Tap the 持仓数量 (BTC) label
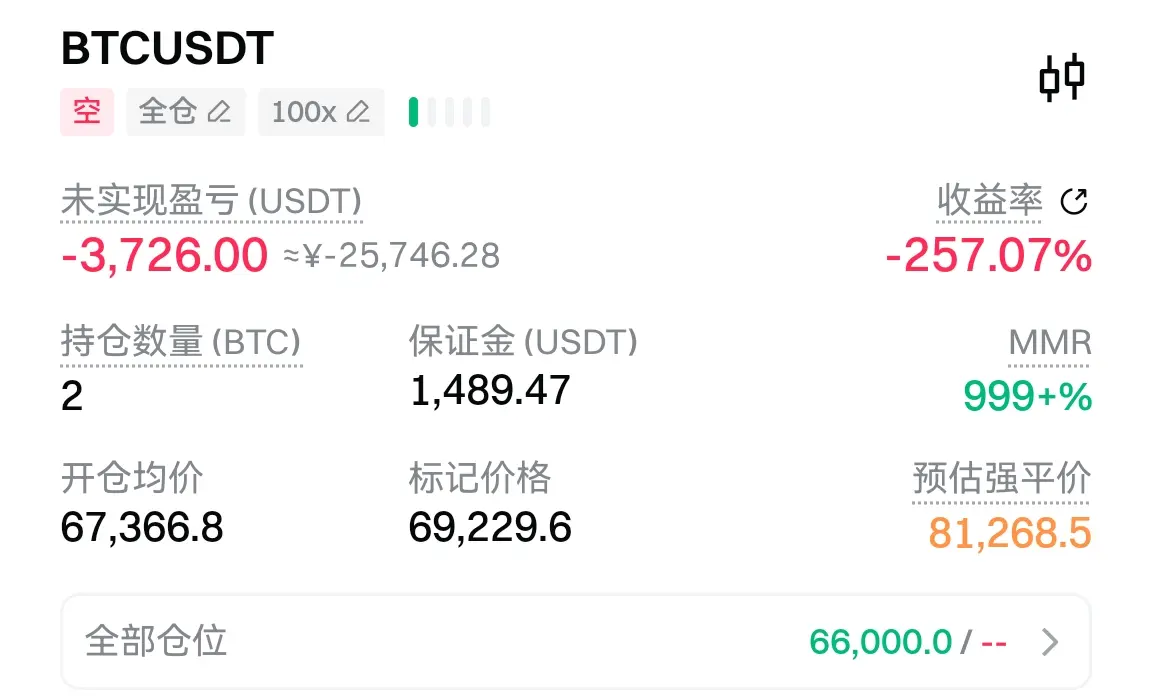 181,343
